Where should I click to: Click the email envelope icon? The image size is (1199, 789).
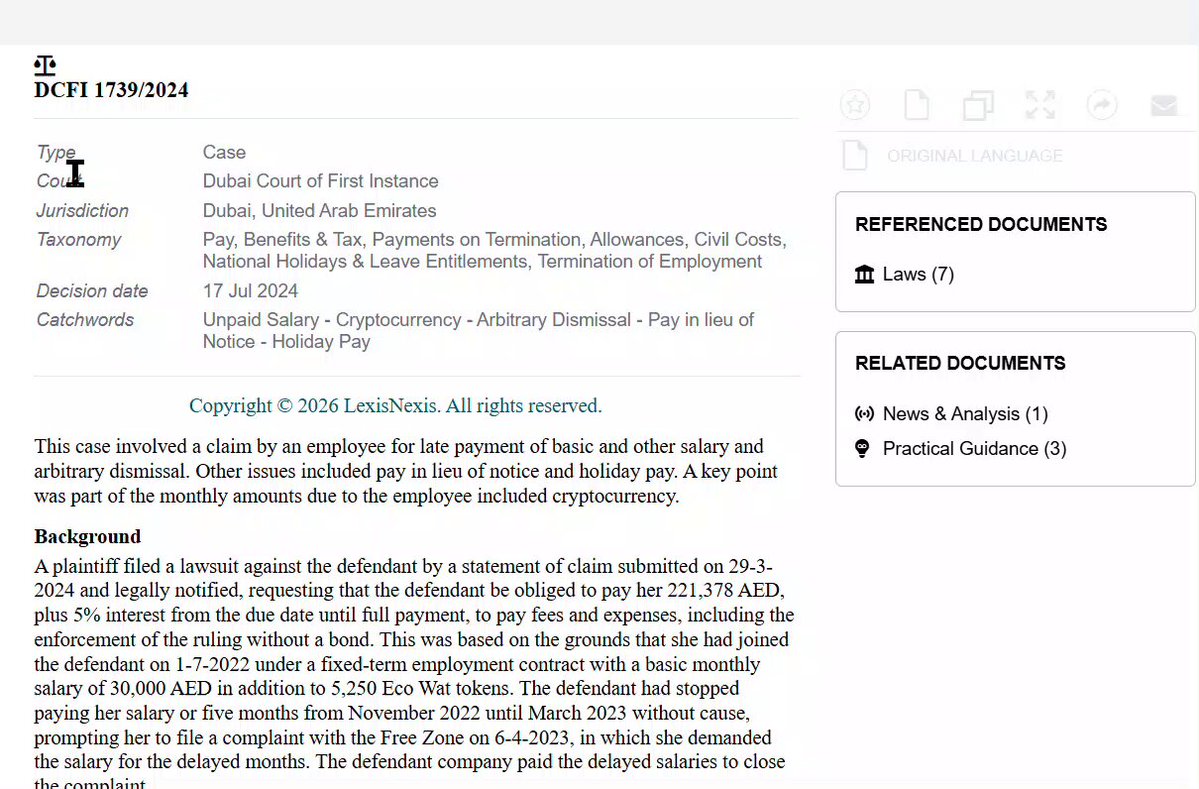[x=1164, y=106]
